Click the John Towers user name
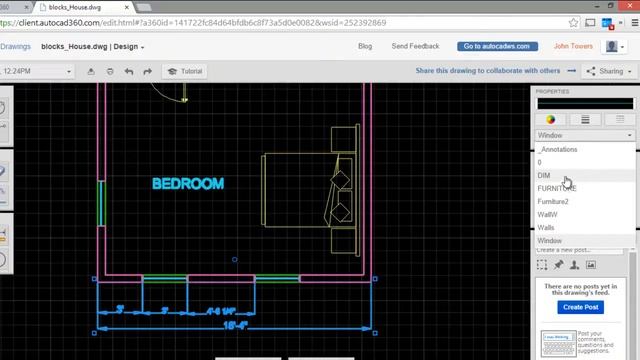The width and height of the screenshot is (640, 360). [x=573, y=46]
